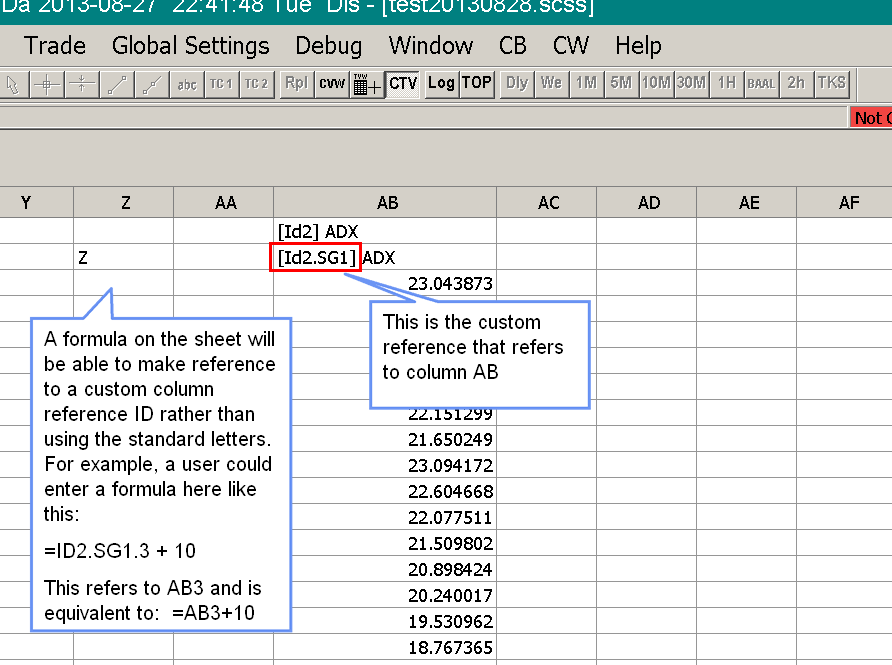Open the Debug menu

click(329, 46)
